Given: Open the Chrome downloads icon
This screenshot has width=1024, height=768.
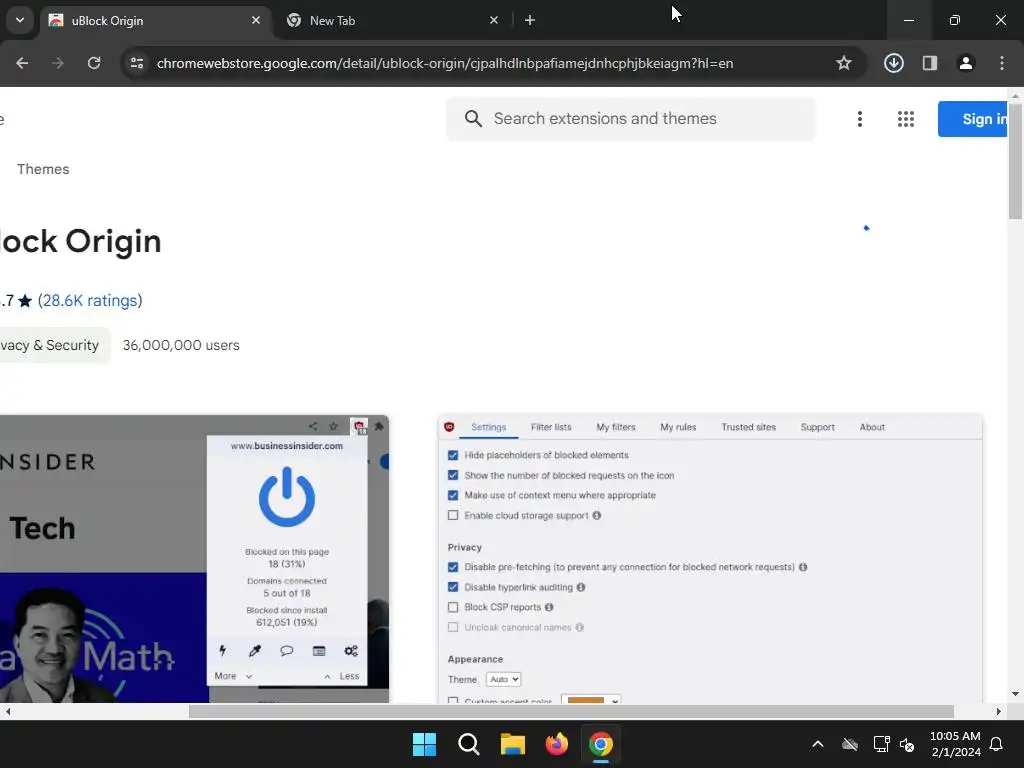Looking at the screenshot, I should click(894, 63).
